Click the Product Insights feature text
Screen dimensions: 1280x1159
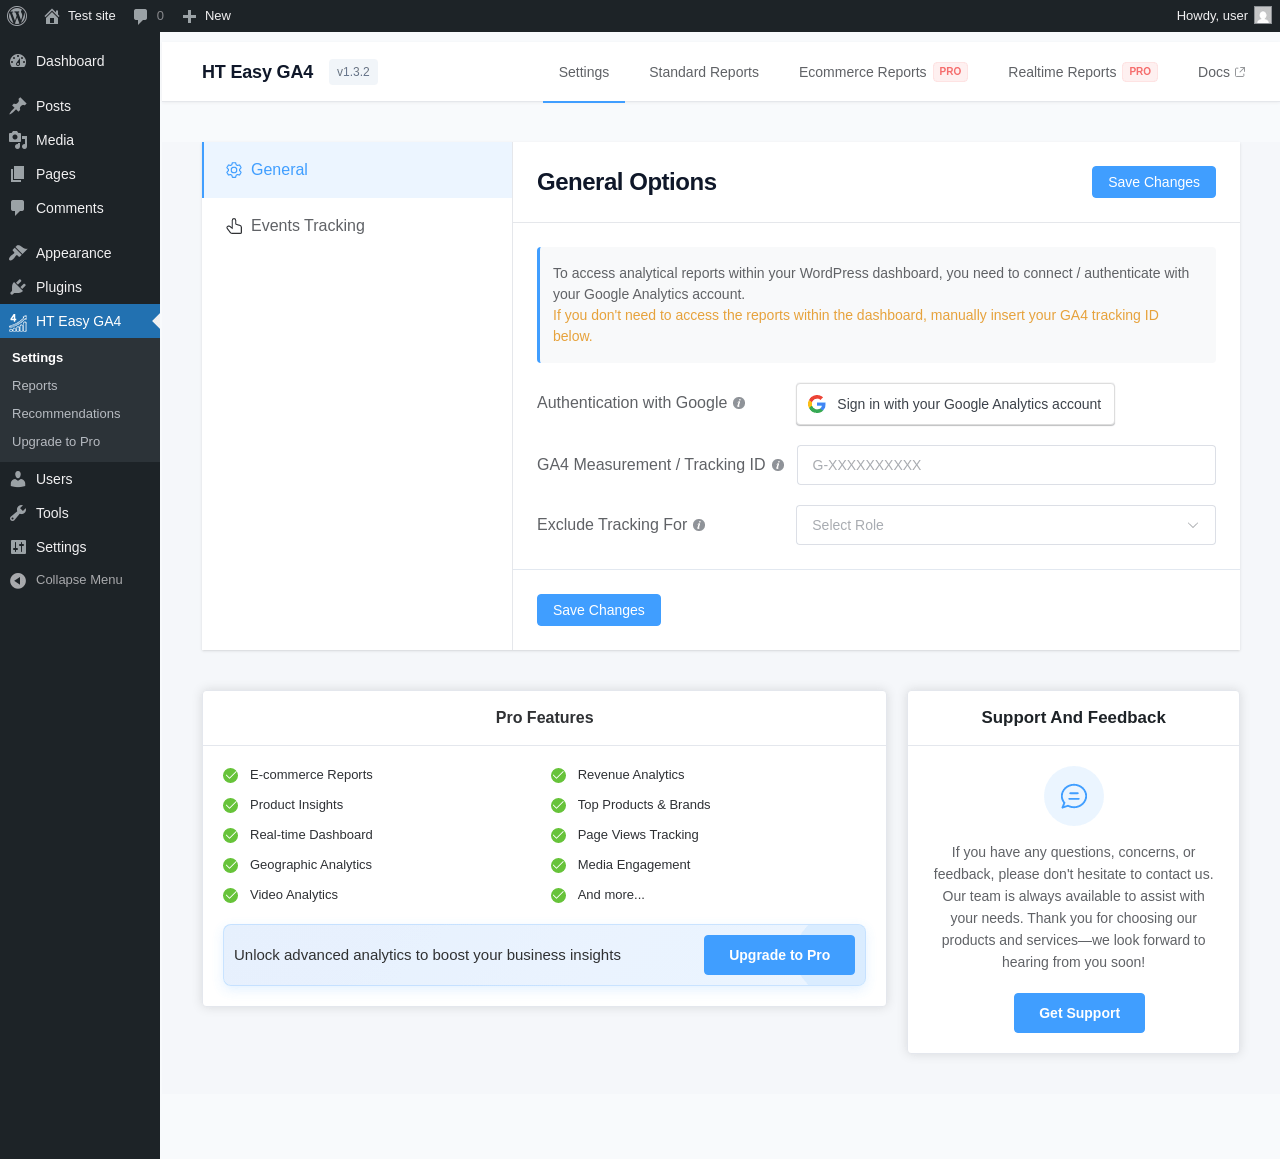tap(296, 805)
